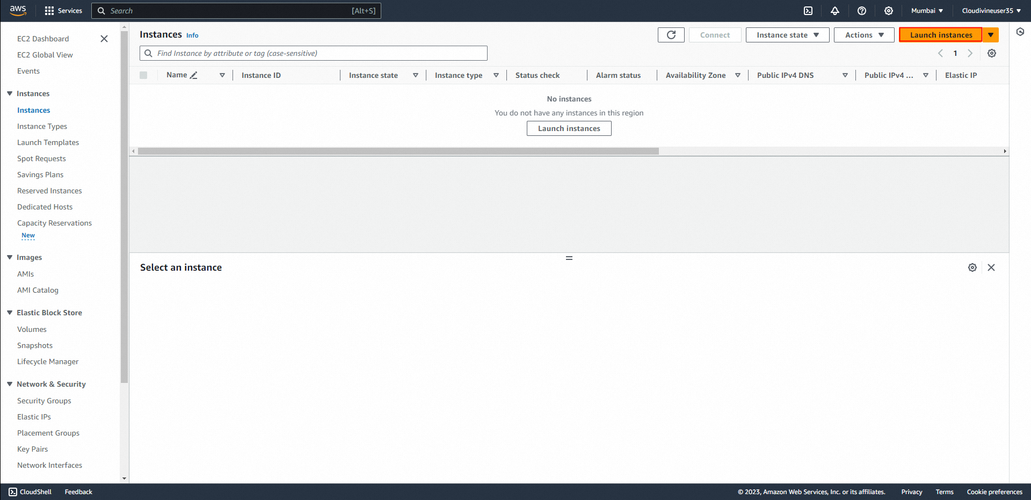This screenshot has height=500, width=1031.
Task: Go to Instance Types
Action: click(x=42, y=126)
